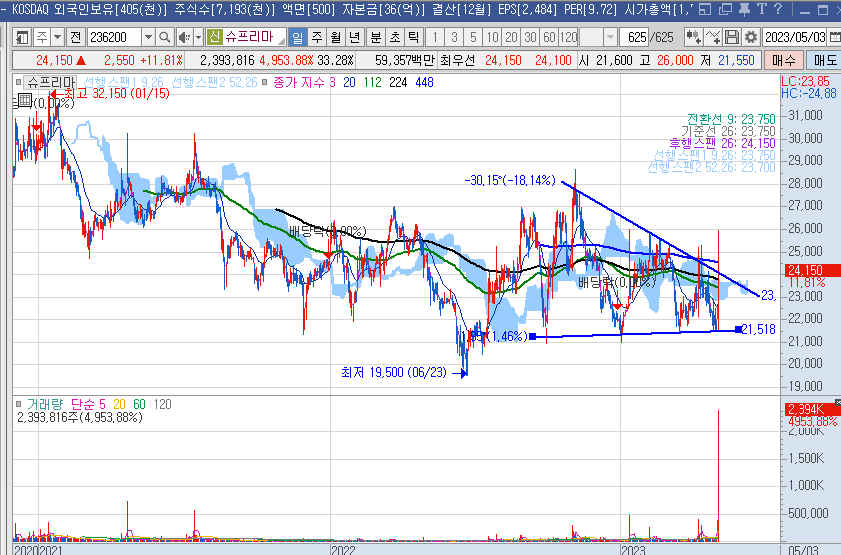This screenshot has width=841, height=555.
Task: Select the 5 interval button
Action: [x=473, y=38]
